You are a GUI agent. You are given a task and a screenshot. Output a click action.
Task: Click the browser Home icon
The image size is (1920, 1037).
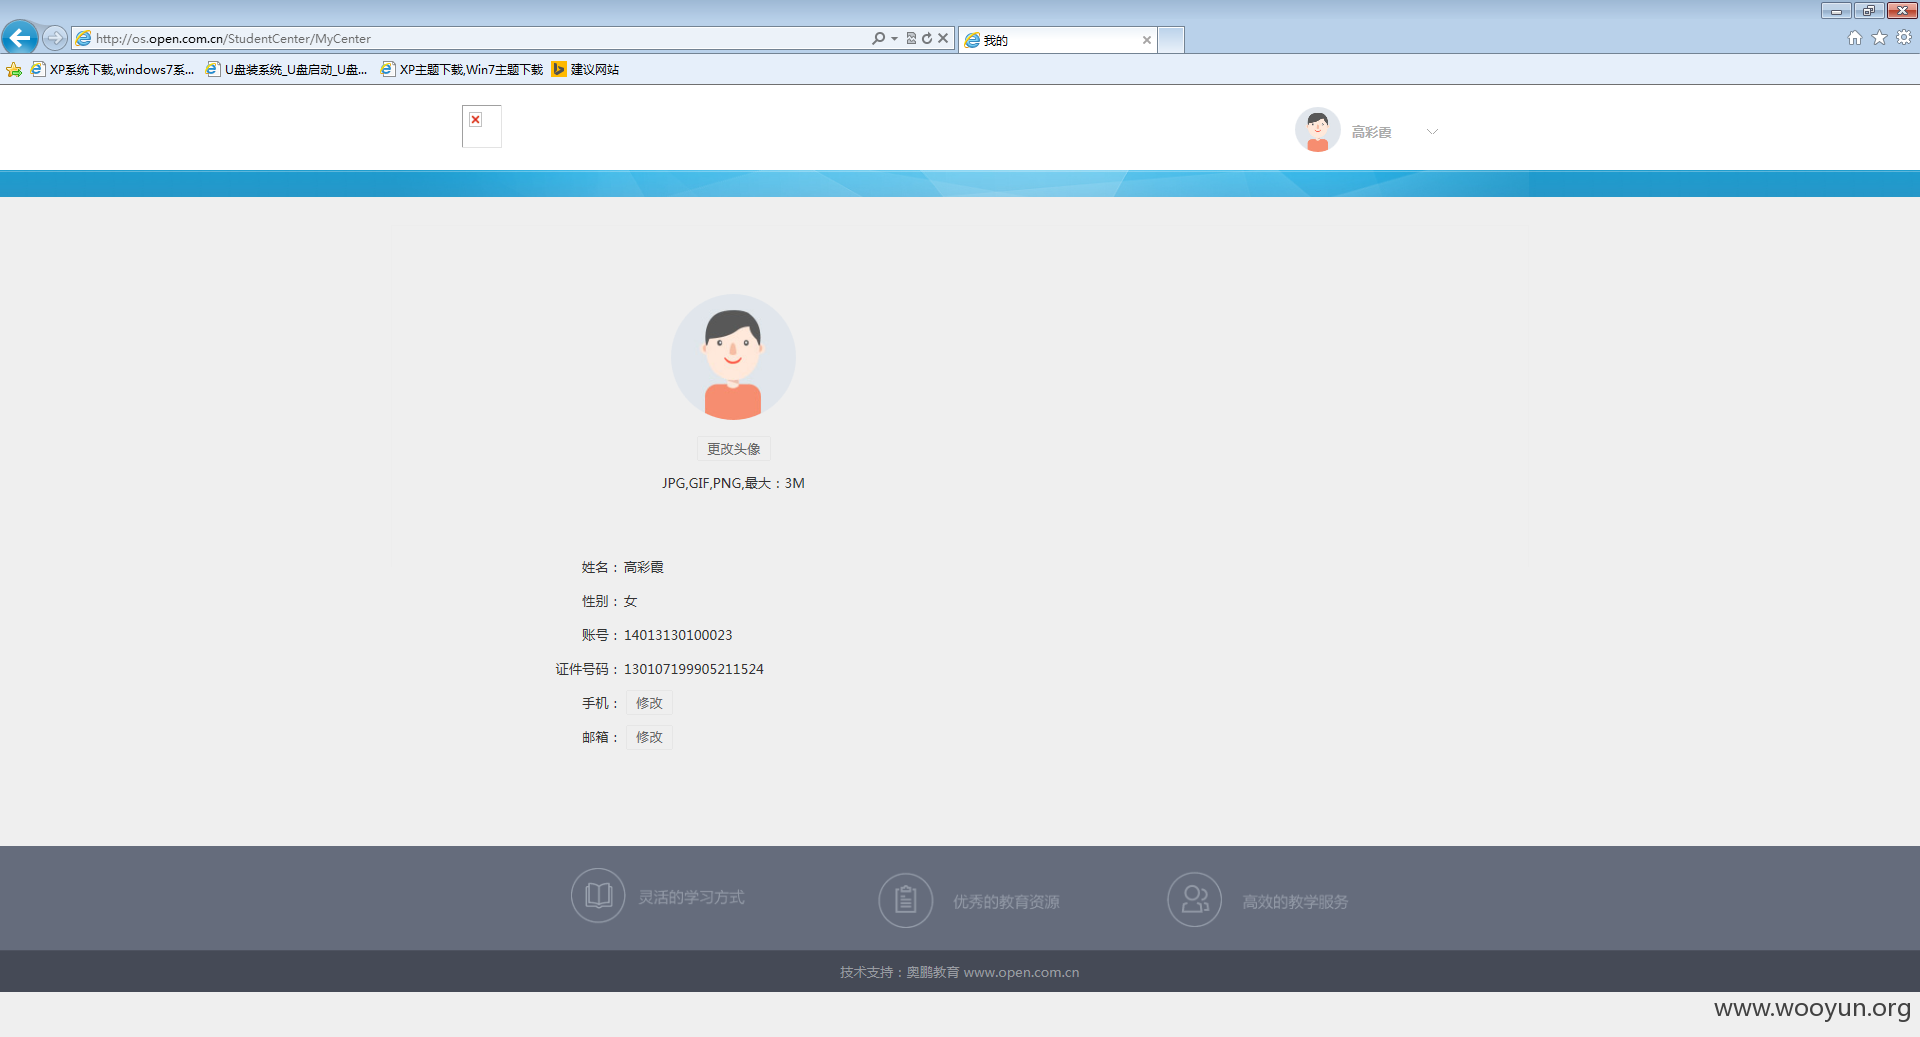[x=1855, y=38]
